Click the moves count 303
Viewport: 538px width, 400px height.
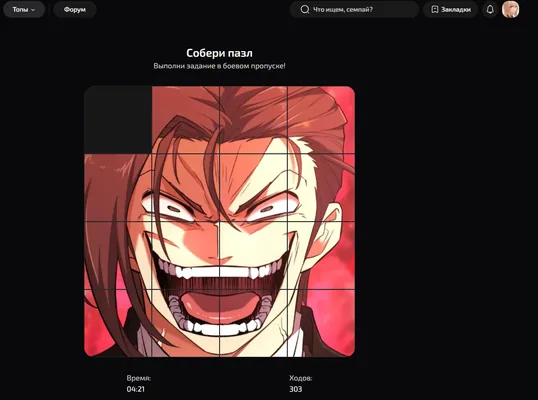point(295,389)
